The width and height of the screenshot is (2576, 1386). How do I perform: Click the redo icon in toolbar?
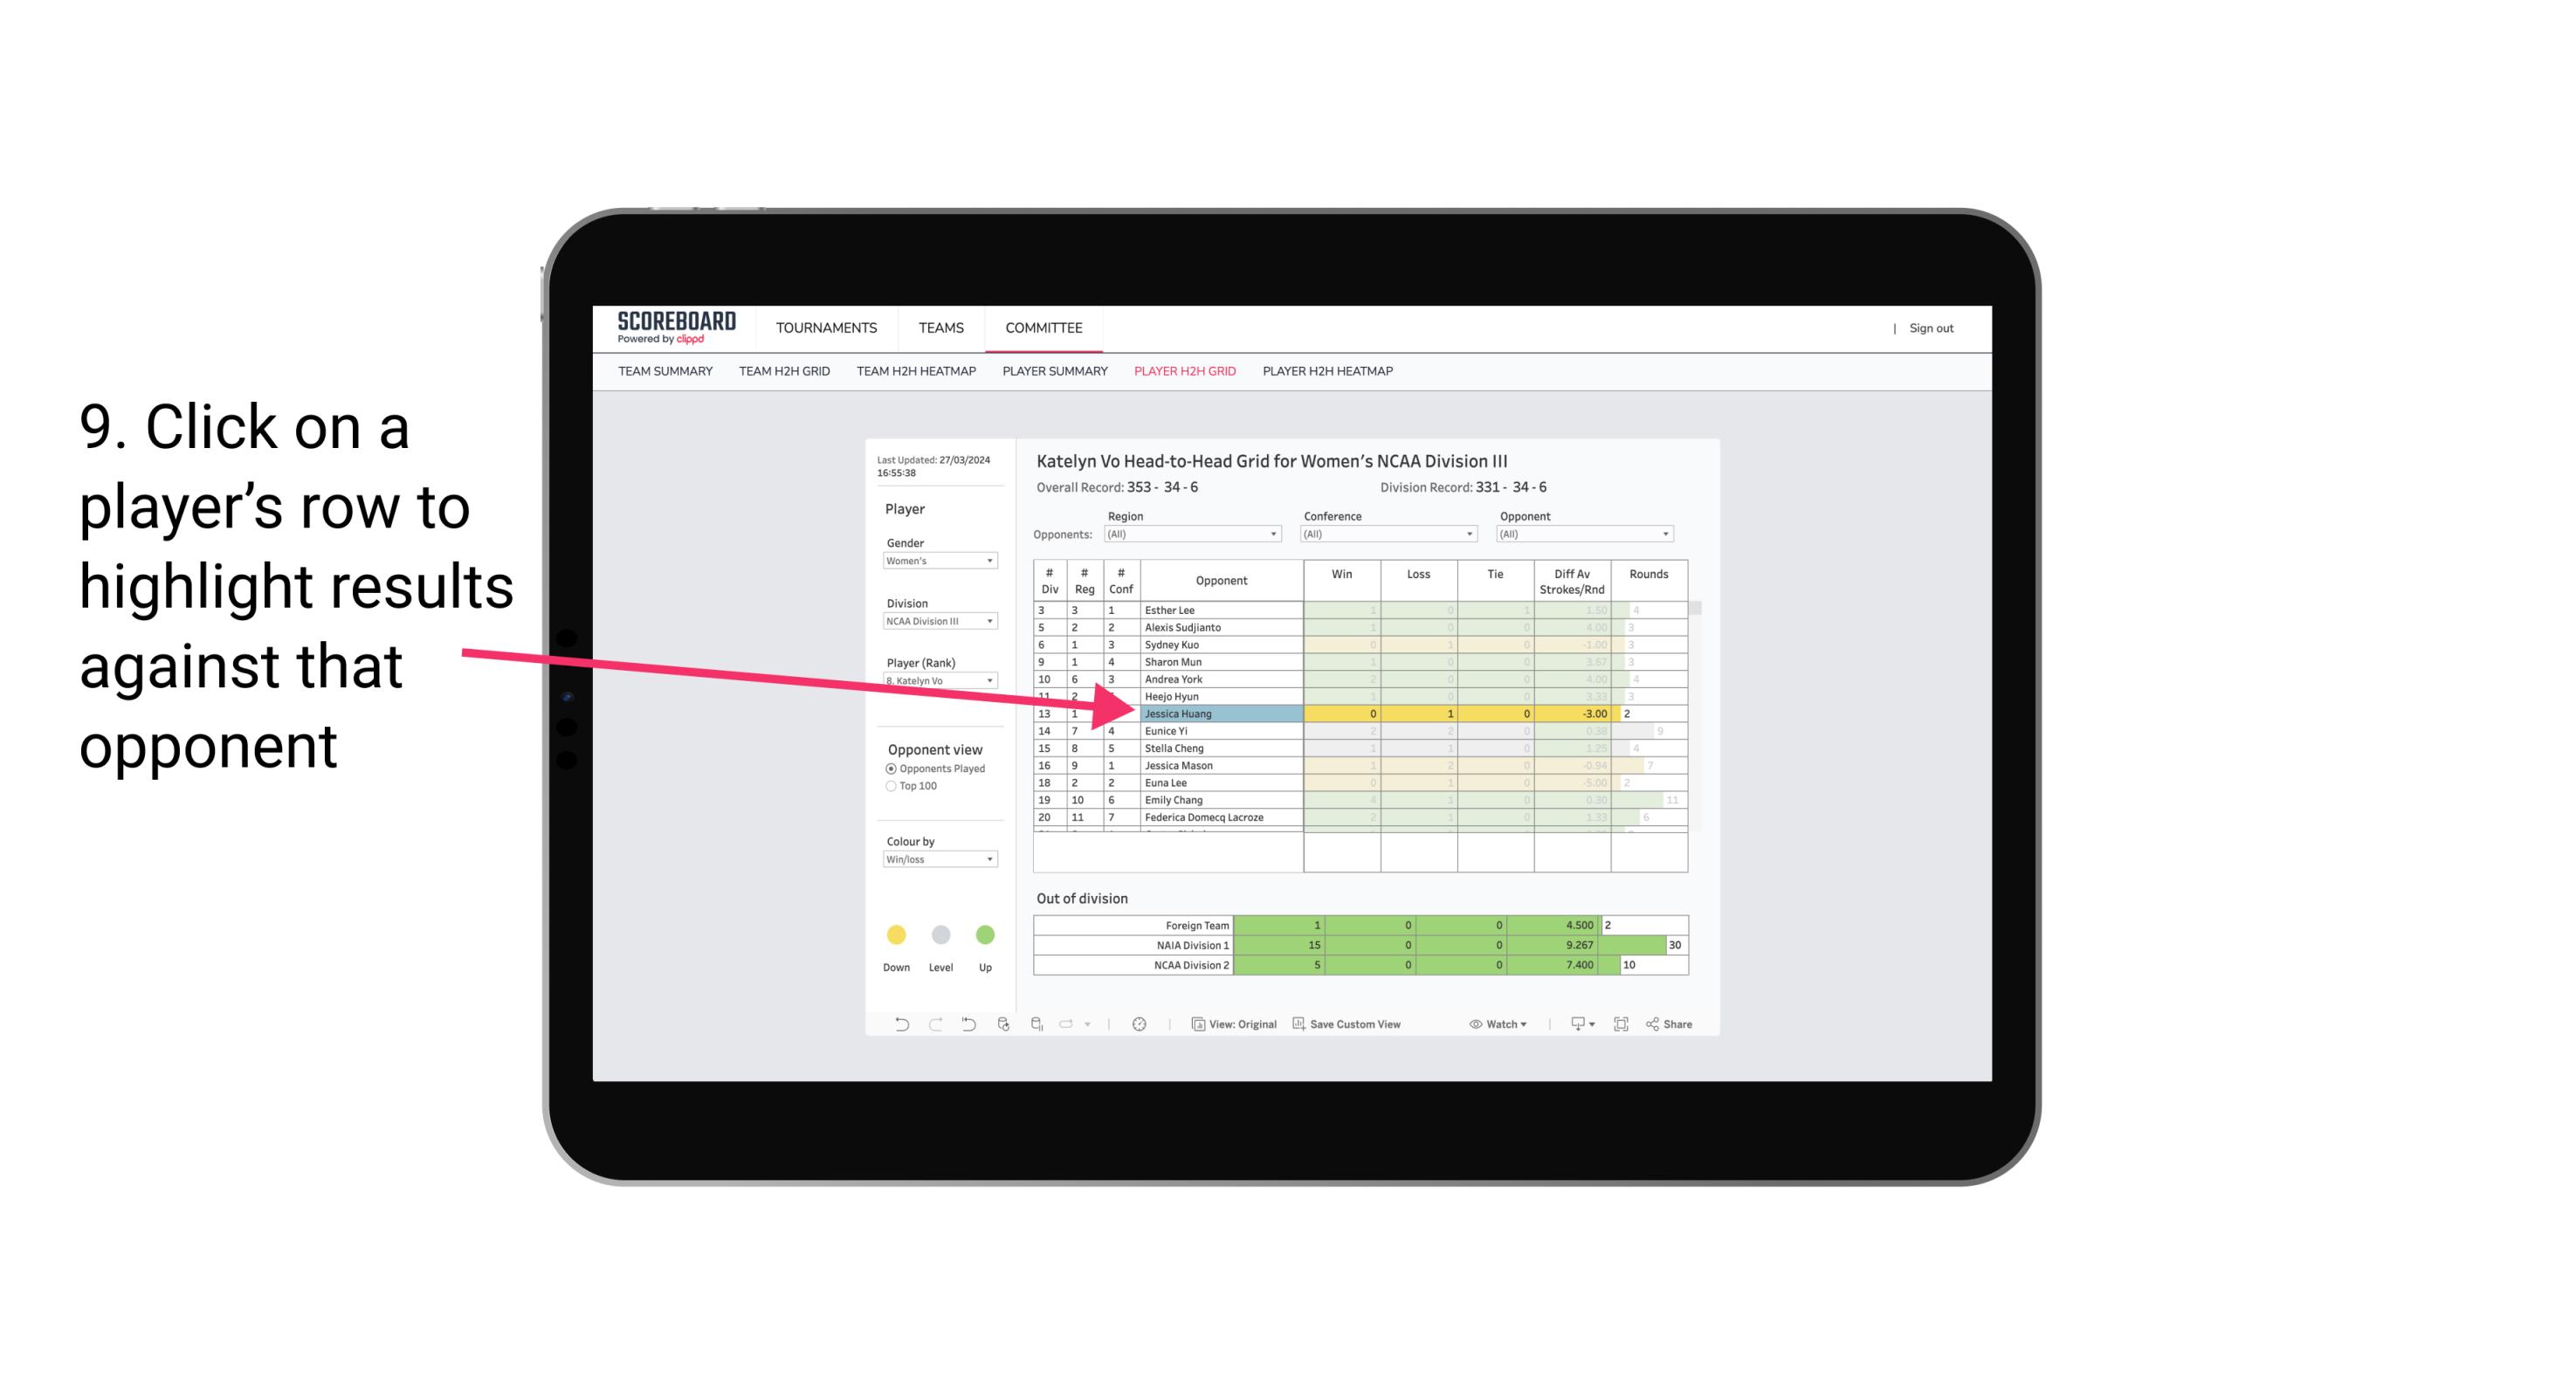click(x=933, y=1026)
